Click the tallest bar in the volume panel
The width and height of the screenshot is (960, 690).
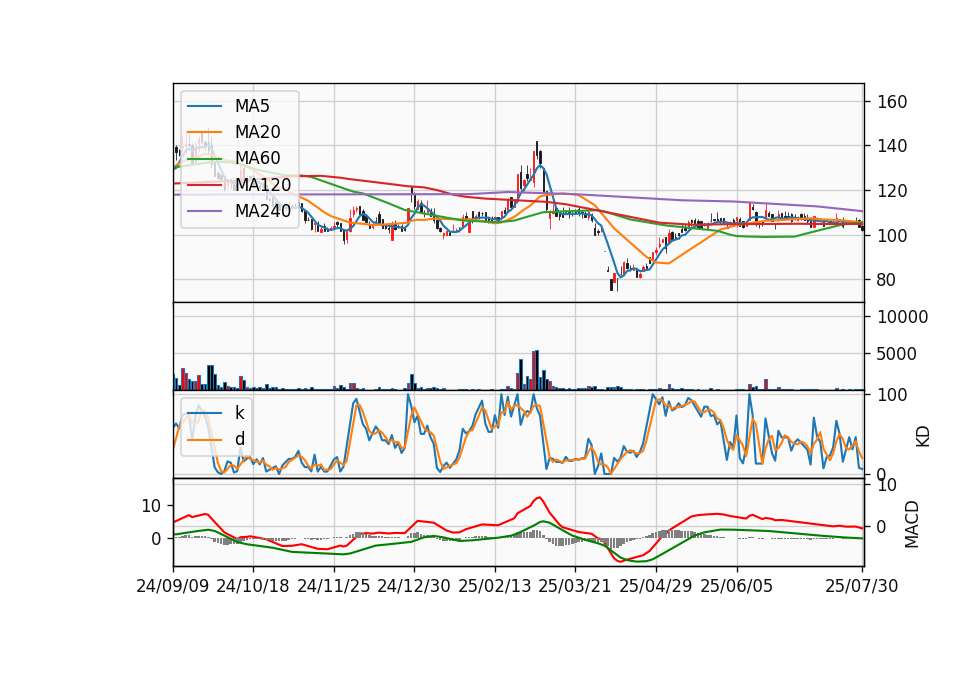537,370
